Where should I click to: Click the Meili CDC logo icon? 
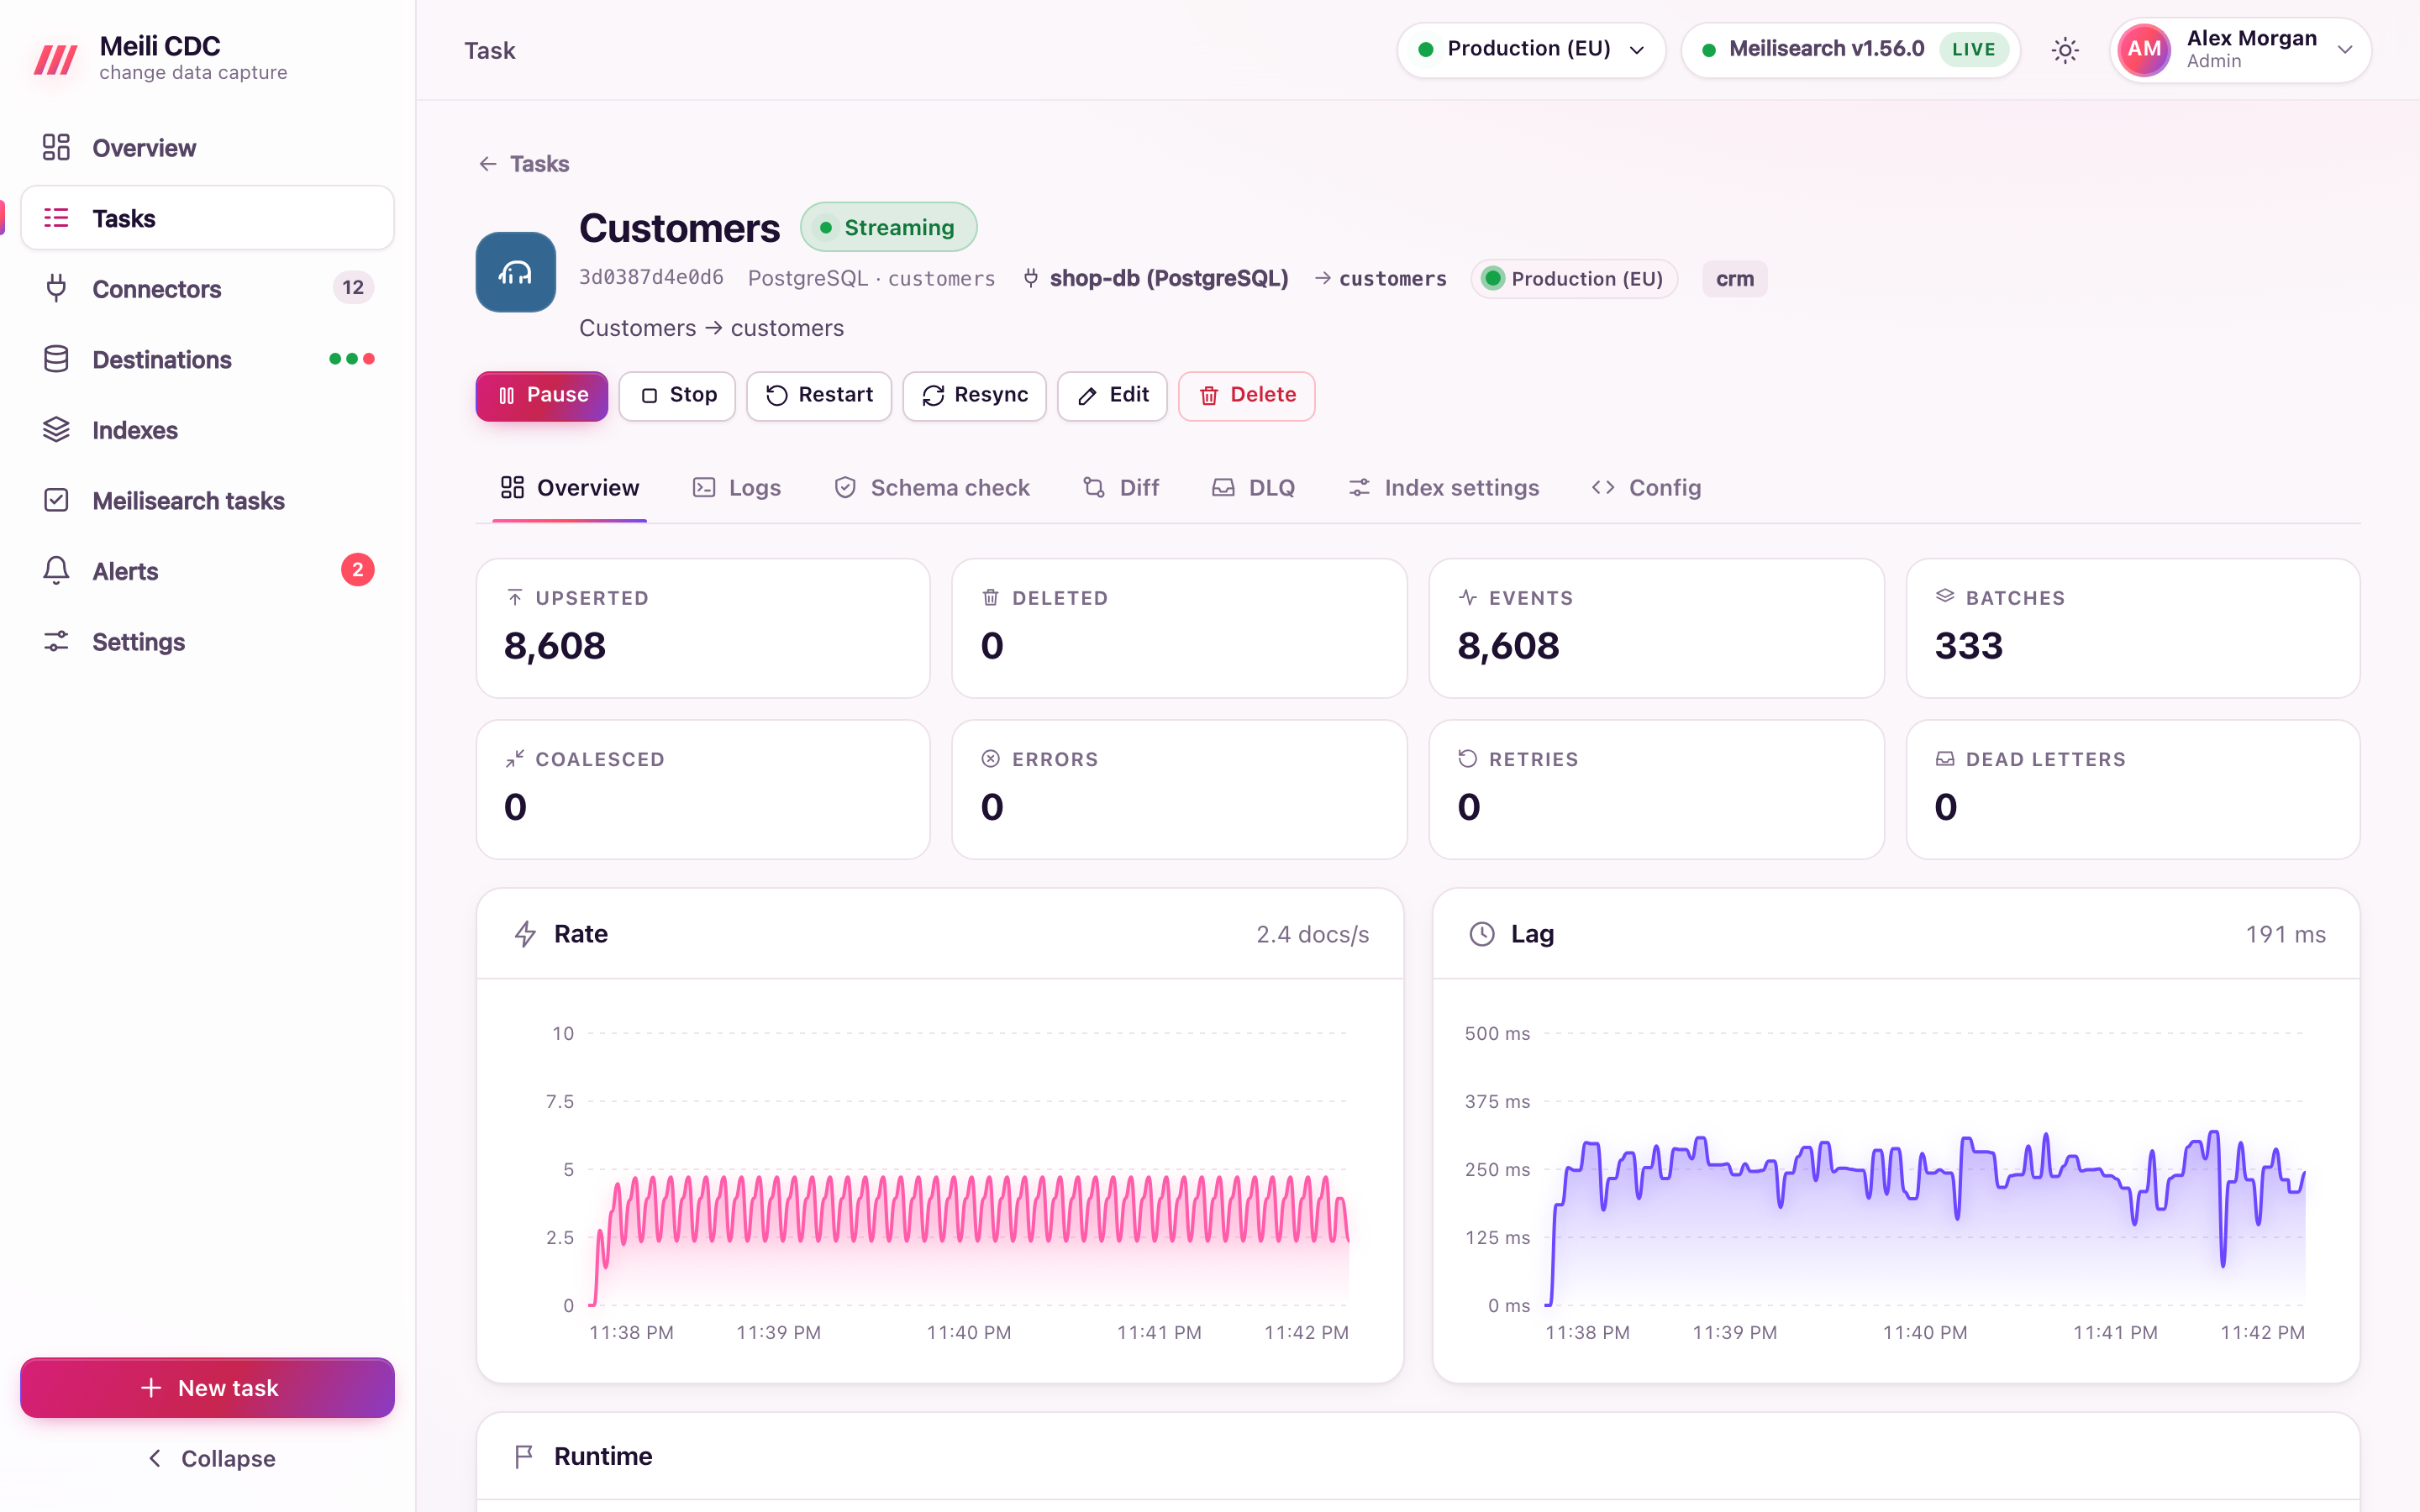tap(55, 58)
